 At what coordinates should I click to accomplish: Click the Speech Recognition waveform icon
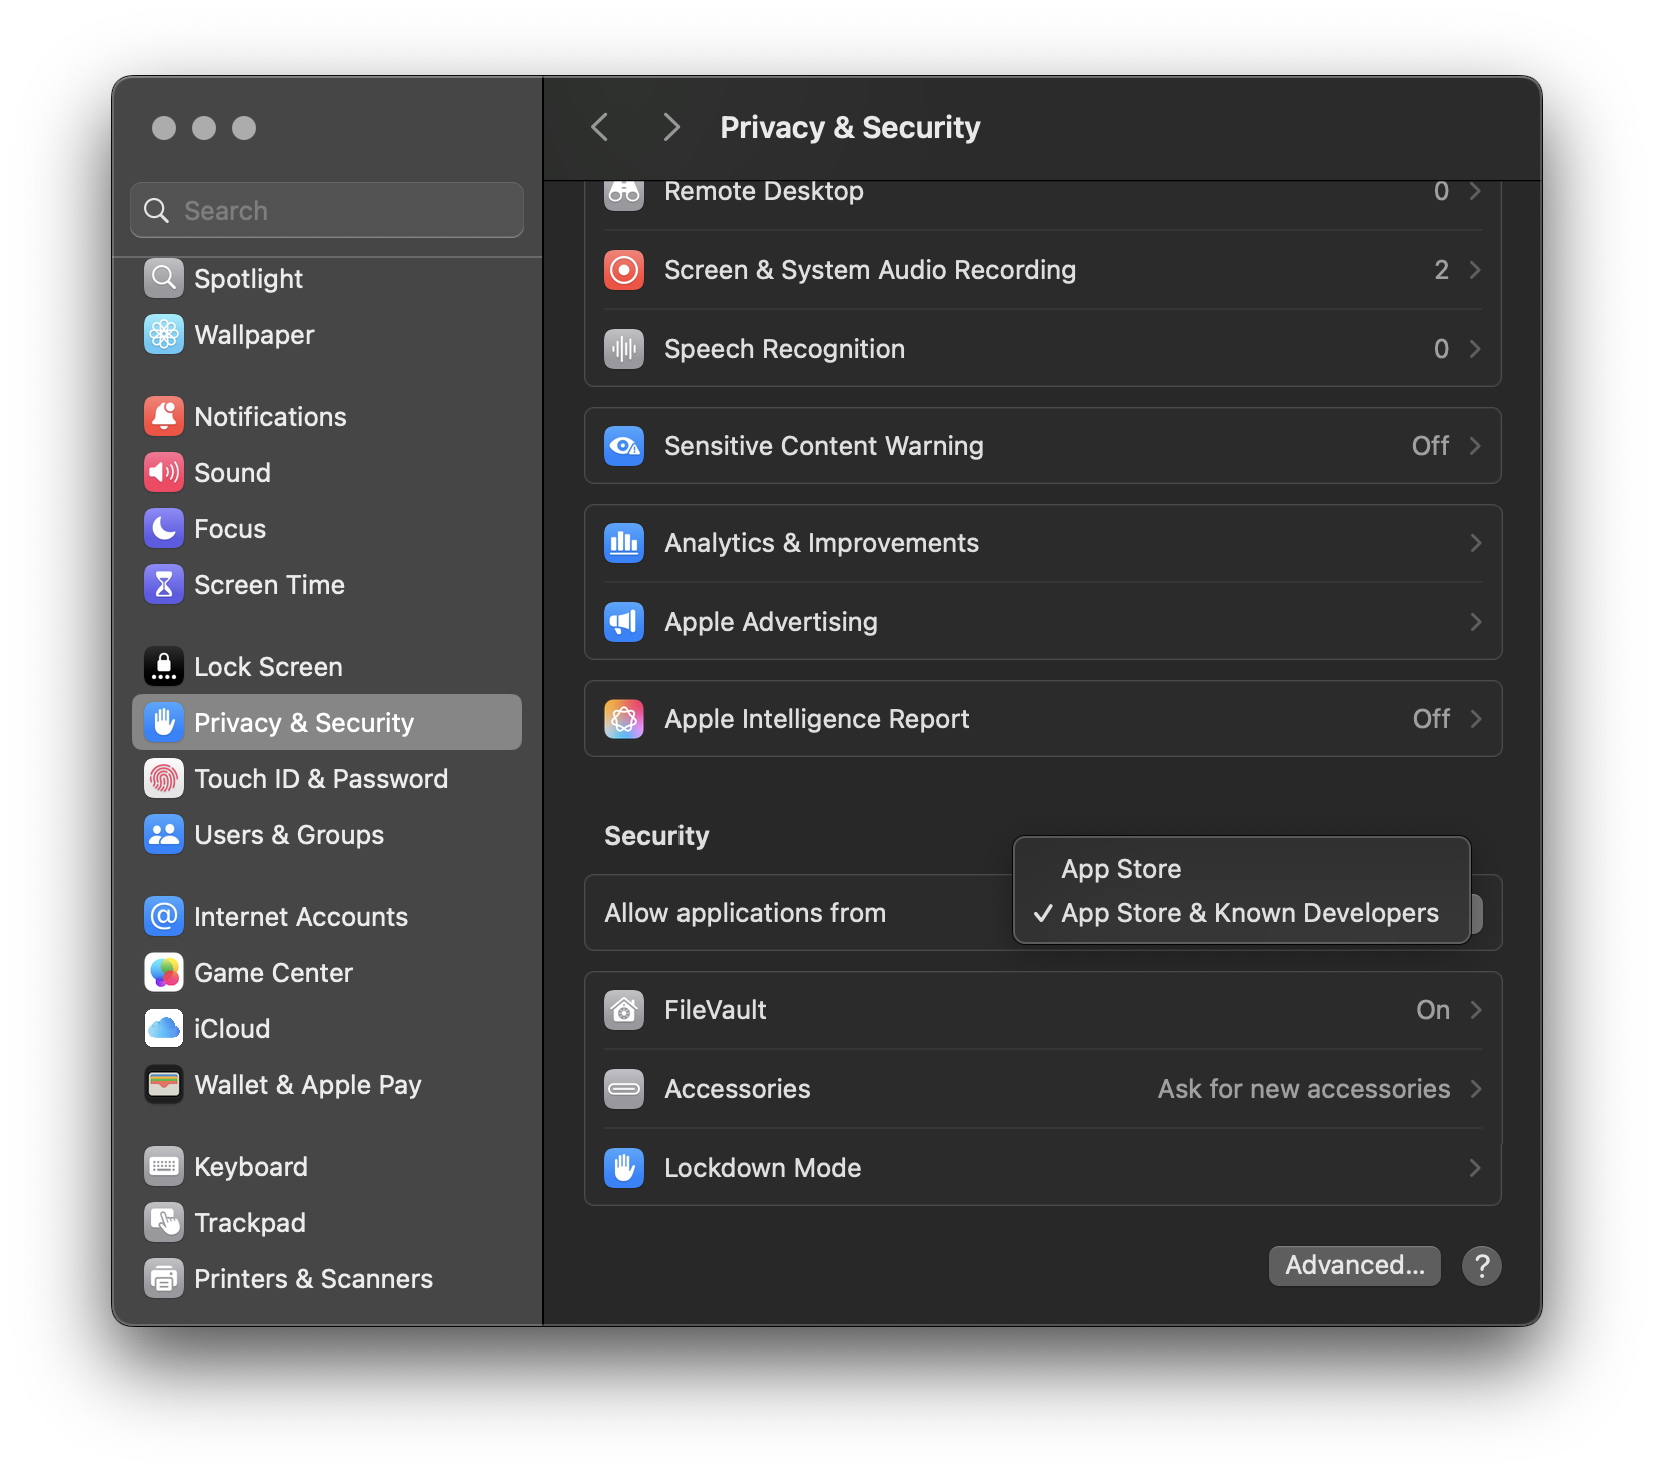[x=624, y=349]
